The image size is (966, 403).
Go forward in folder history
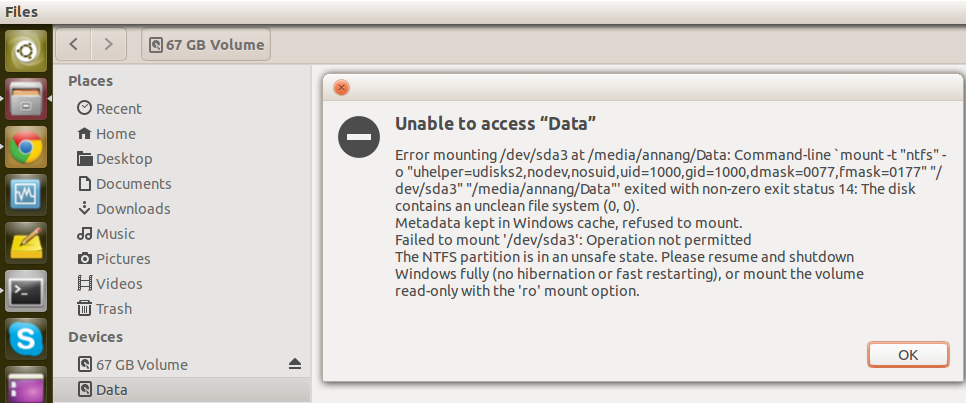pyautogui.click(x=108, y=44)
